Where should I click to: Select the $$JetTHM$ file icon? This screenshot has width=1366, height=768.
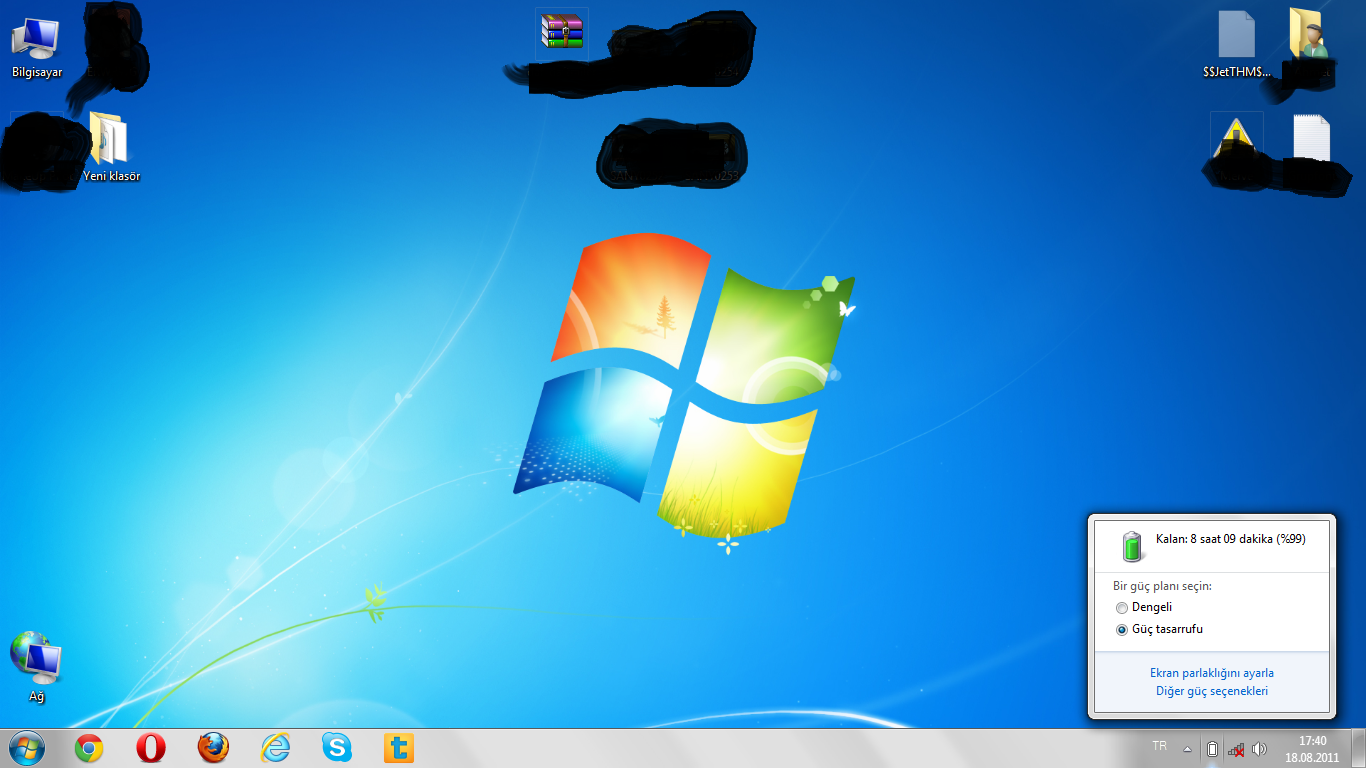pyautogui.click(x=1237, y=44)
